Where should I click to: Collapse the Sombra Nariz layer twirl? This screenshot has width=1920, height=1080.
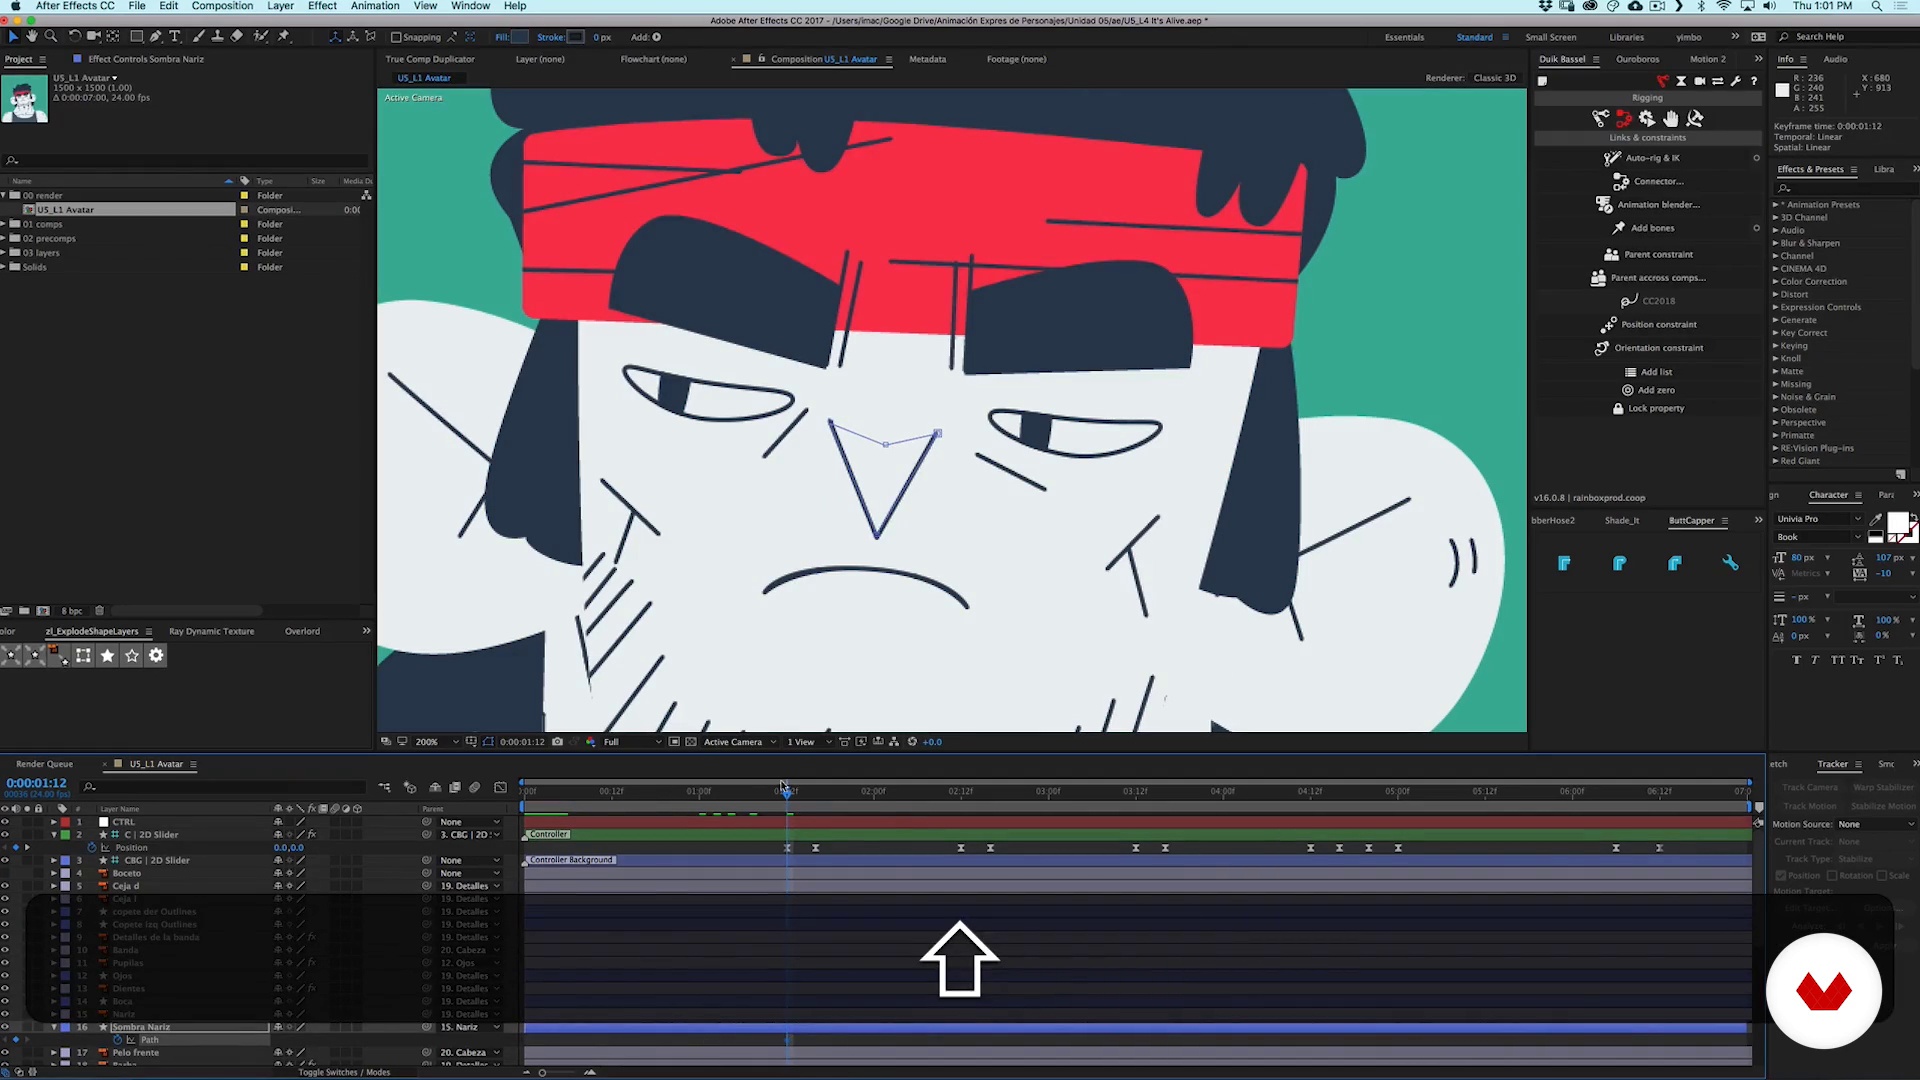(x=54, y=1027)
